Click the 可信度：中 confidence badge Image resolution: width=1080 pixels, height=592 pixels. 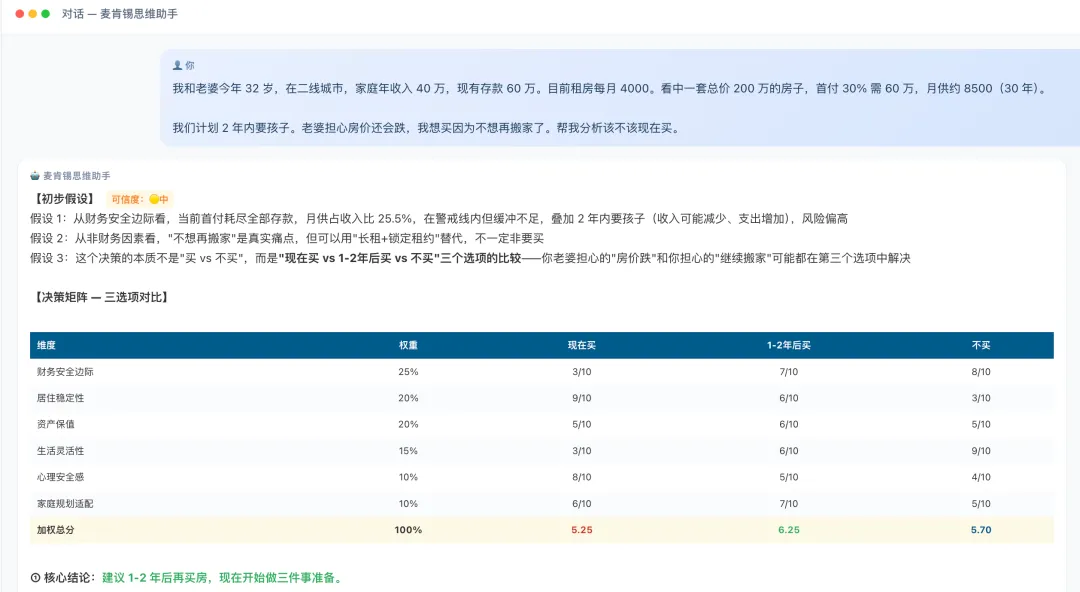click(140, 199)
